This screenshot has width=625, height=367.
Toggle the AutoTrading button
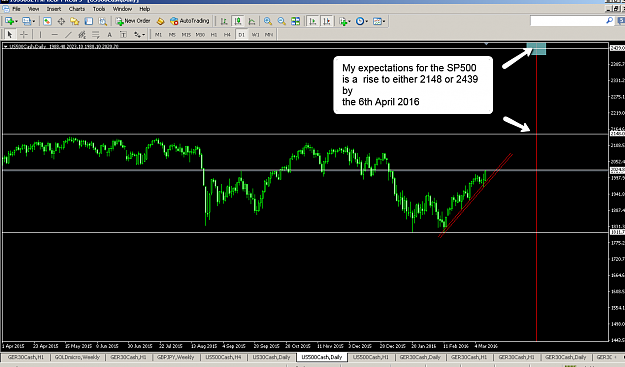coord(189,21)
